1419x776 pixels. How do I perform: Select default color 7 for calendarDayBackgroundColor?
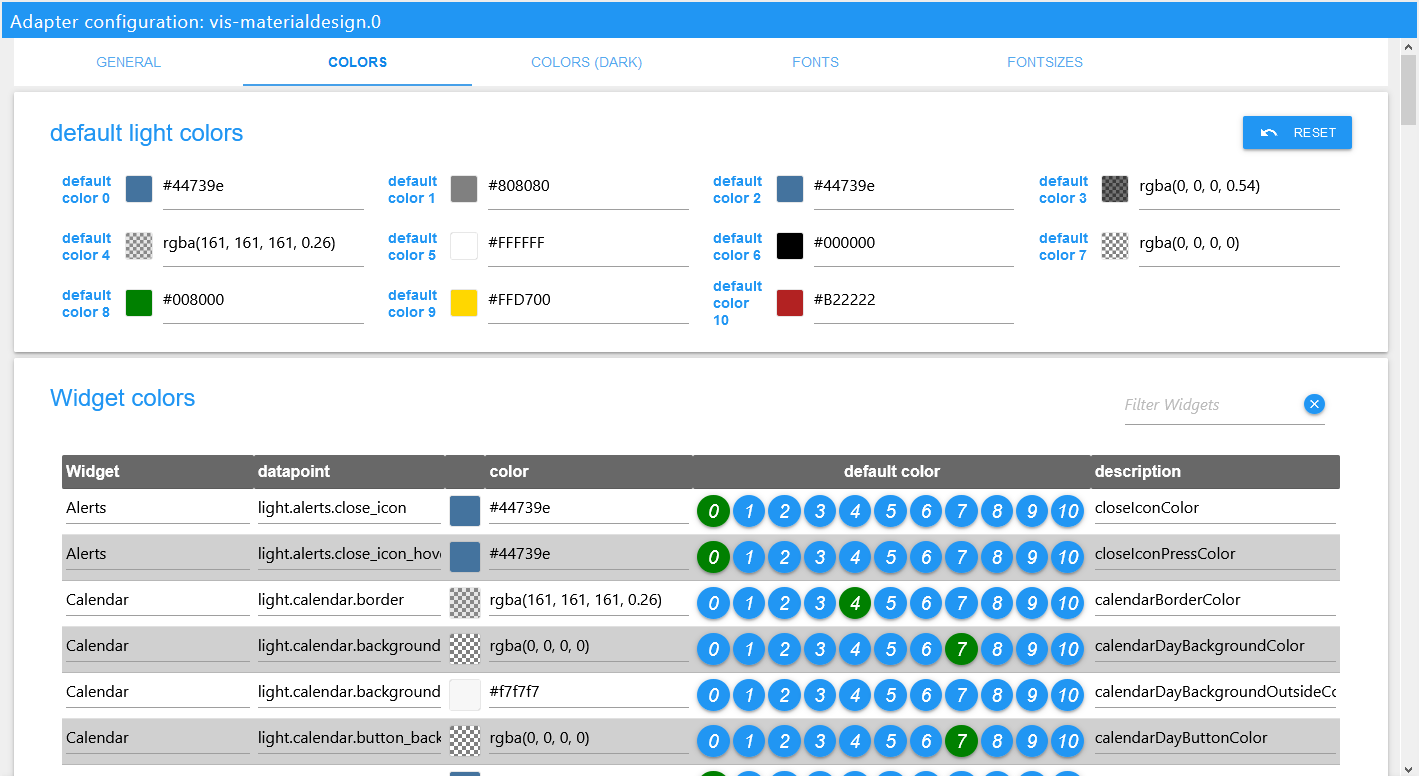(961, 649)
